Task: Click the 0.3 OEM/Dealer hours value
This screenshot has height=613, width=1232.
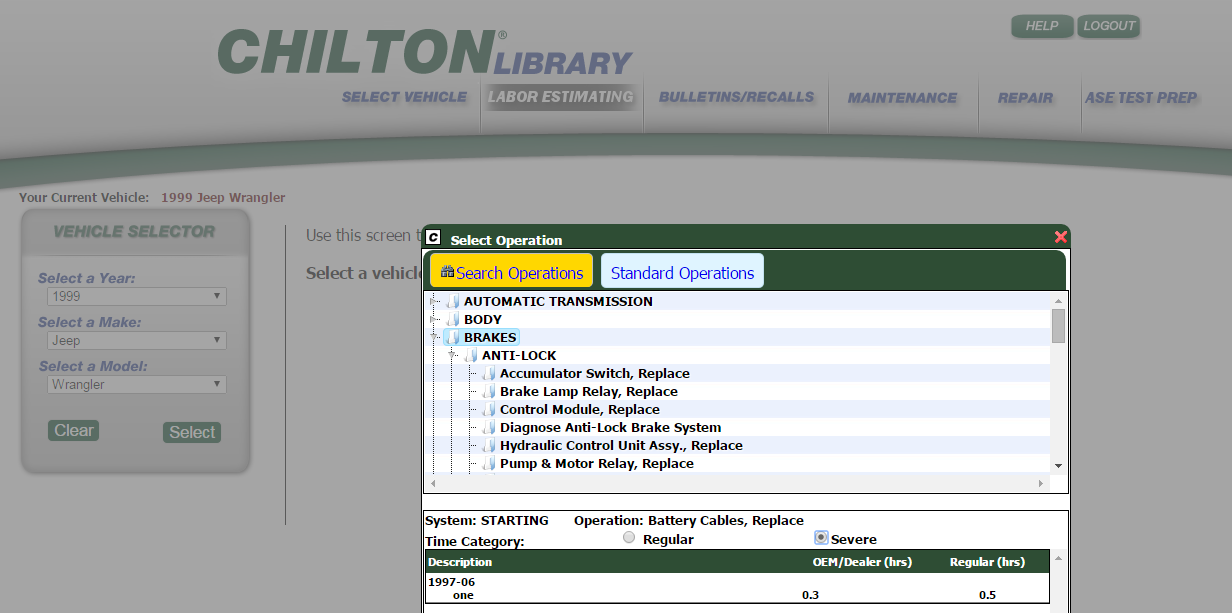Action: (x=810, y=595)
